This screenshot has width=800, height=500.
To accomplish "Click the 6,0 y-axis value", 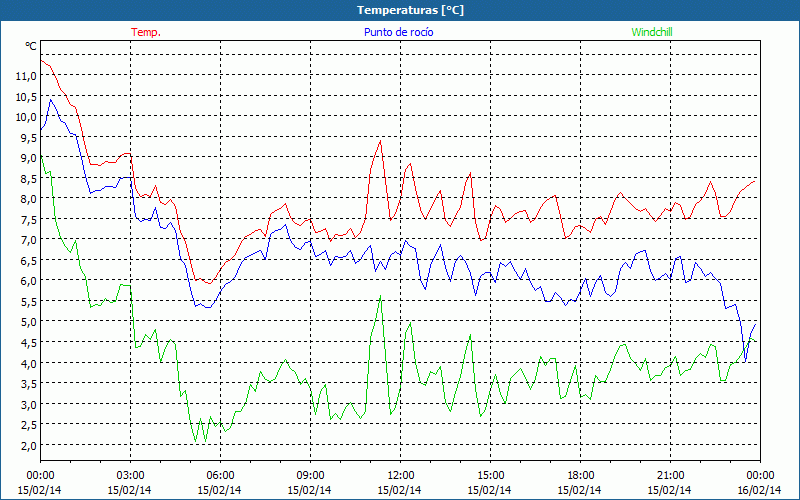I will 28,281.
